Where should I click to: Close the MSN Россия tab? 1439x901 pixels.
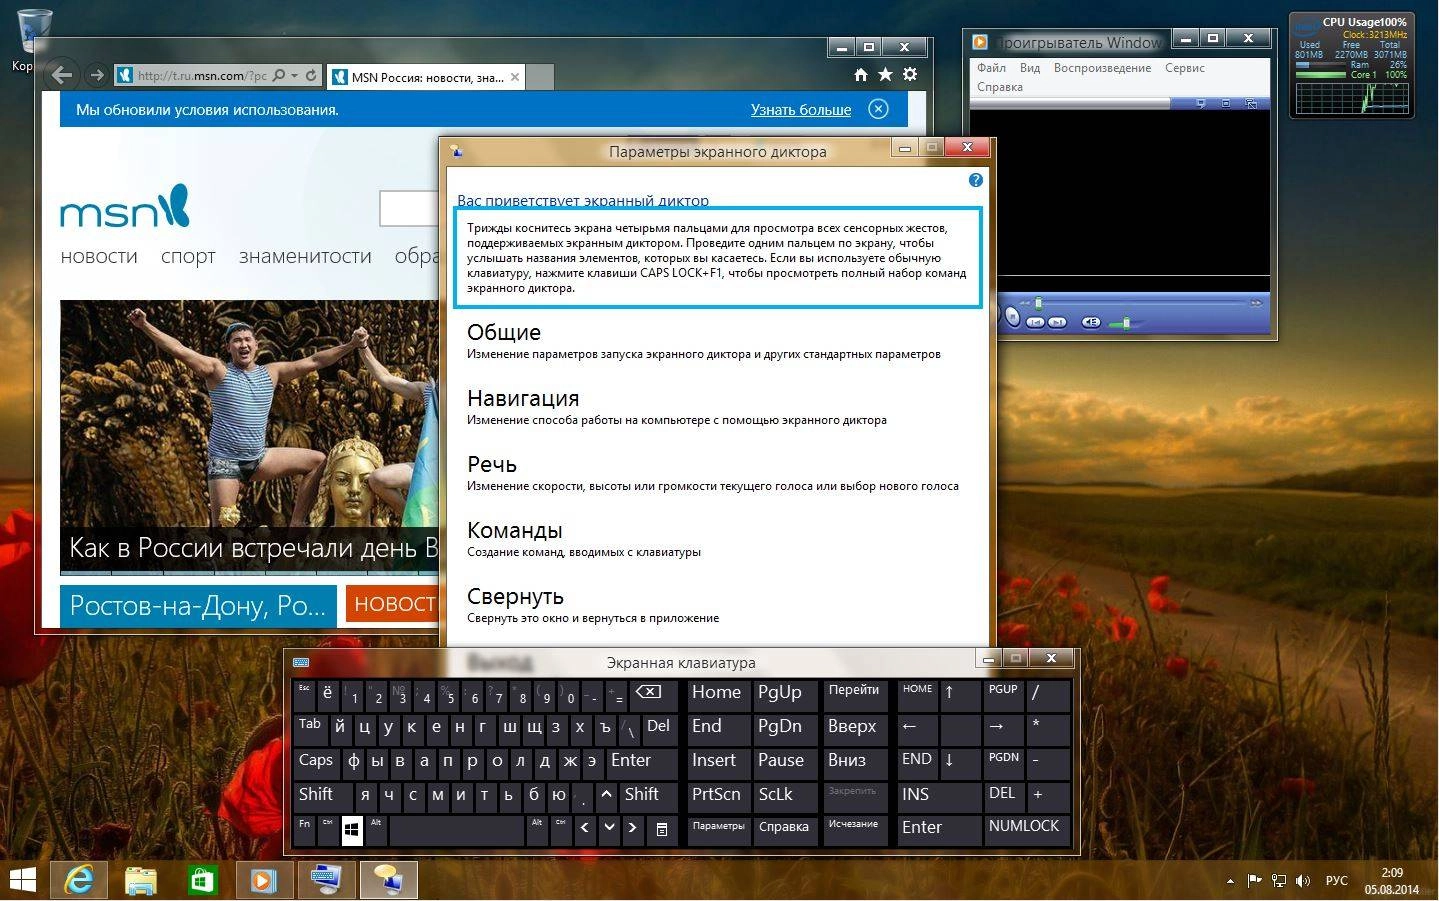coord(515,77)
